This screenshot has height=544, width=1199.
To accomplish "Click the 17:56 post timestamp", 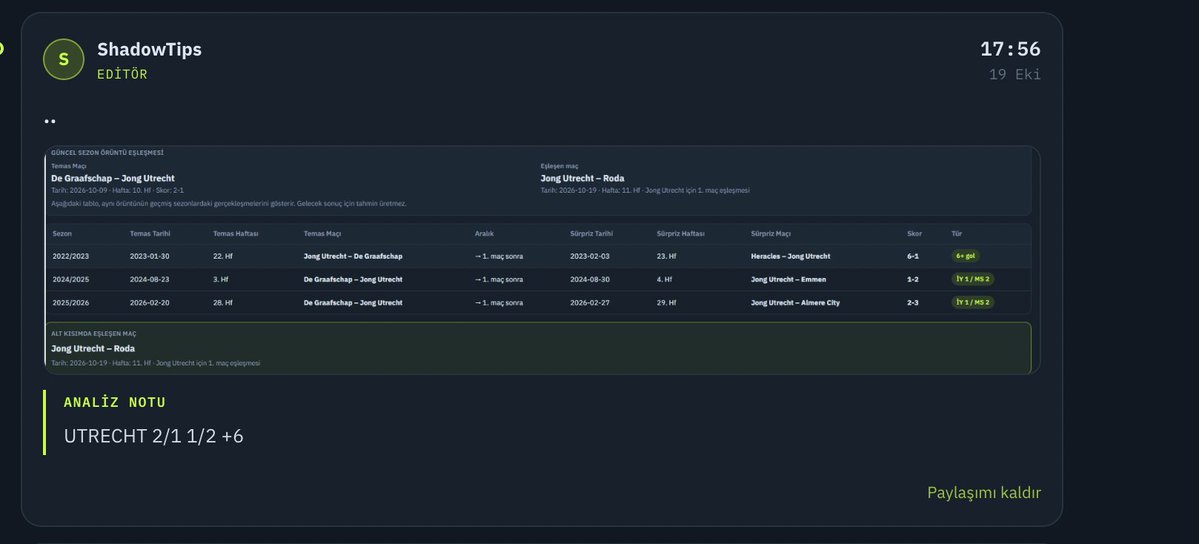I will click(1010, 49).
